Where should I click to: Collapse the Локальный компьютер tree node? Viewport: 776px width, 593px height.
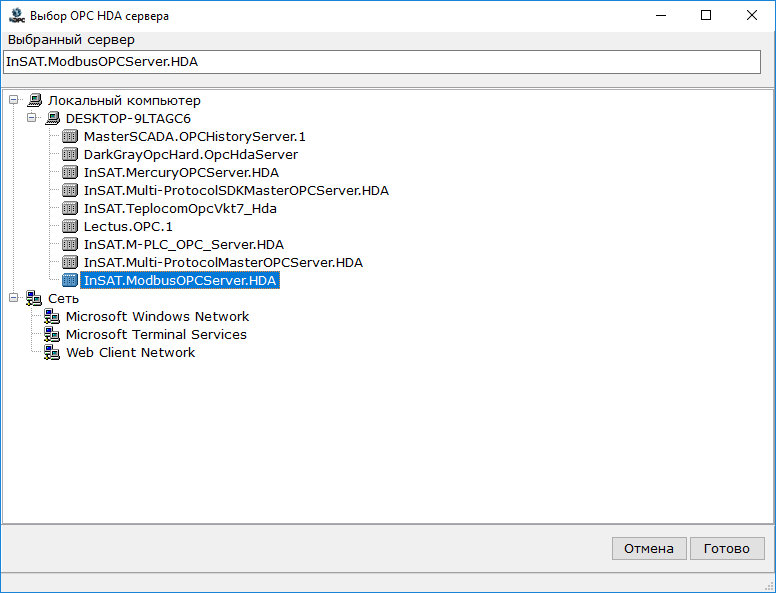click(14, 100)
